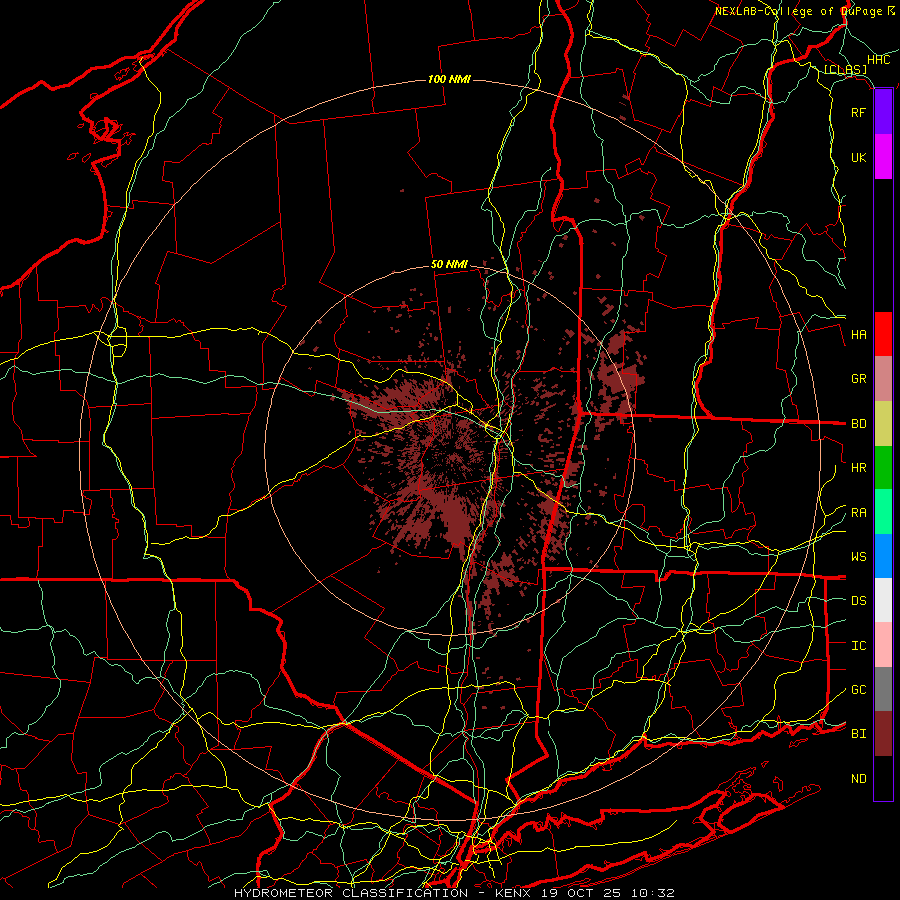900x900 pixels.
Task: Click the yellow BD legend swatch
Action: tap(883, 424)
